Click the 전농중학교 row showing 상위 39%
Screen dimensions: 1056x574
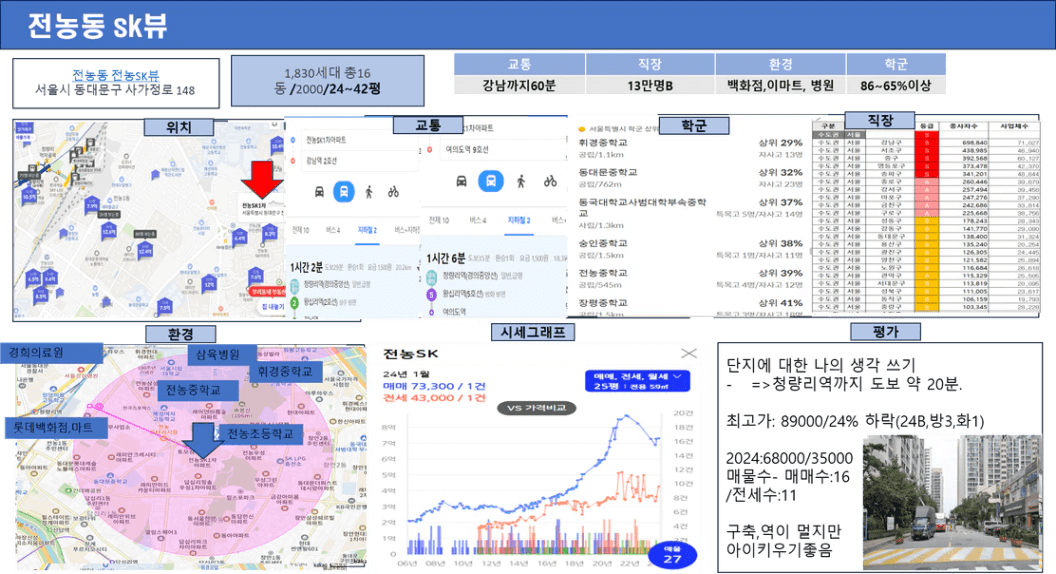coord(690,278)
